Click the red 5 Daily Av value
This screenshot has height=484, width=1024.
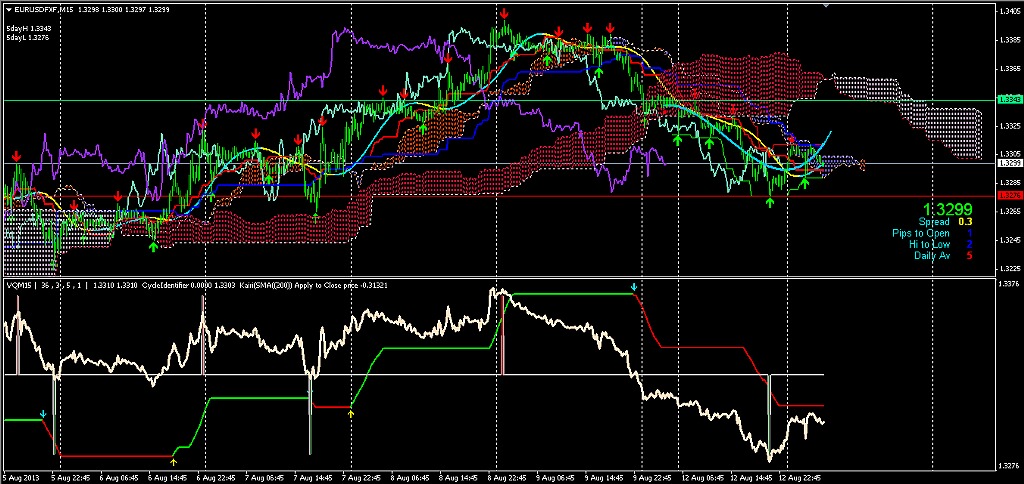(x=970, y=255)
